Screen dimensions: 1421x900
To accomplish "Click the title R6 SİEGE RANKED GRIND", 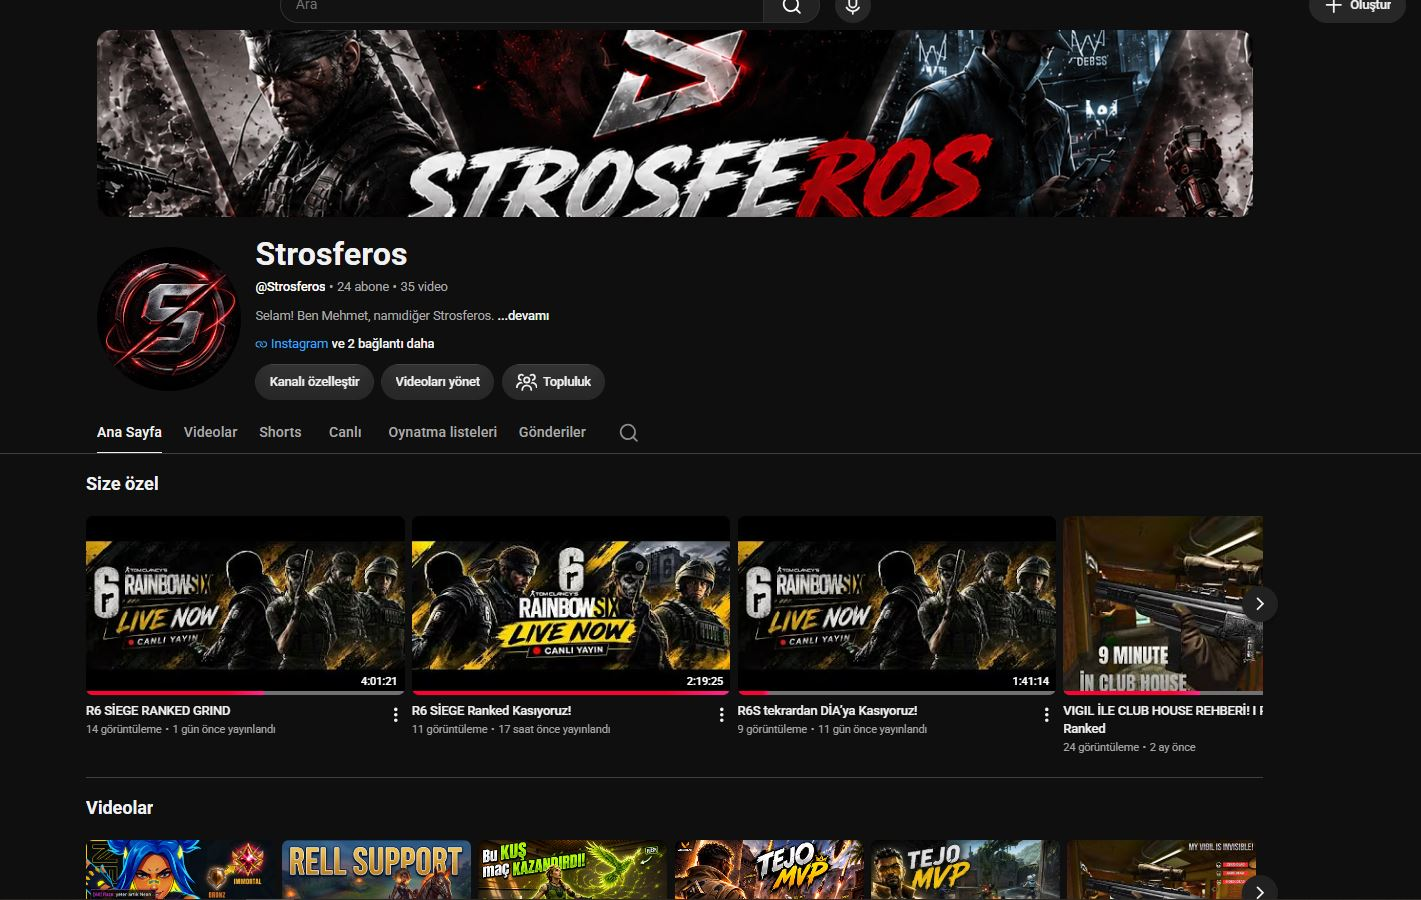I will [x=158, y=711].
